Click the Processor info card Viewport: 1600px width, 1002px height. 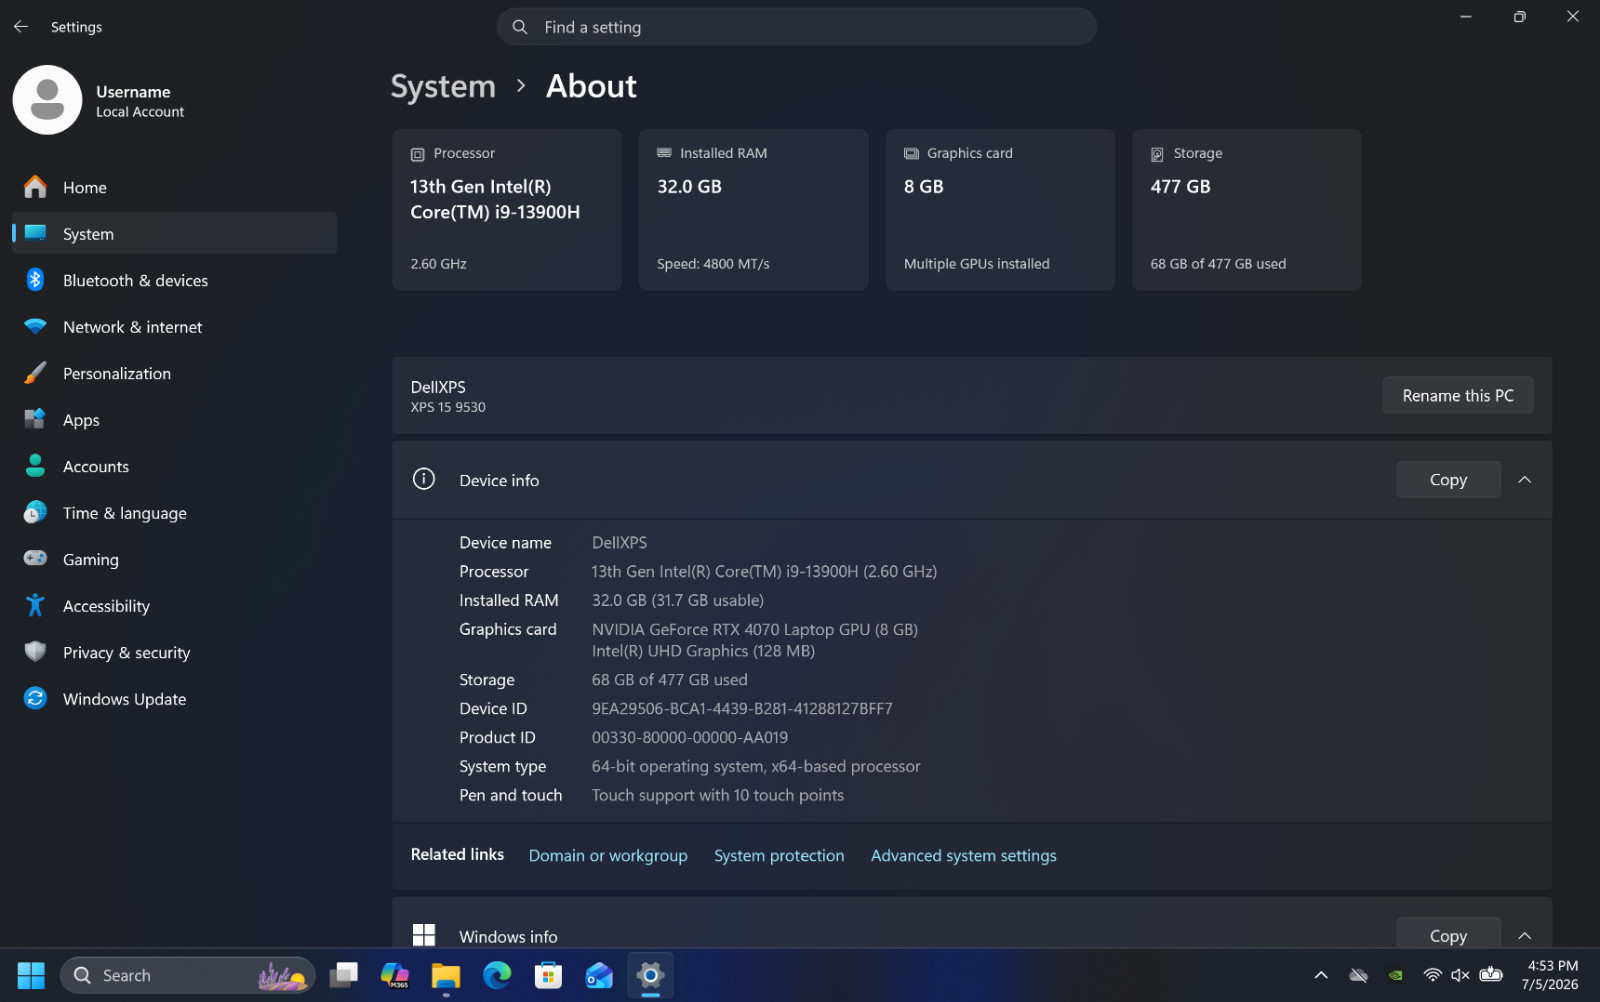(507, 210)
